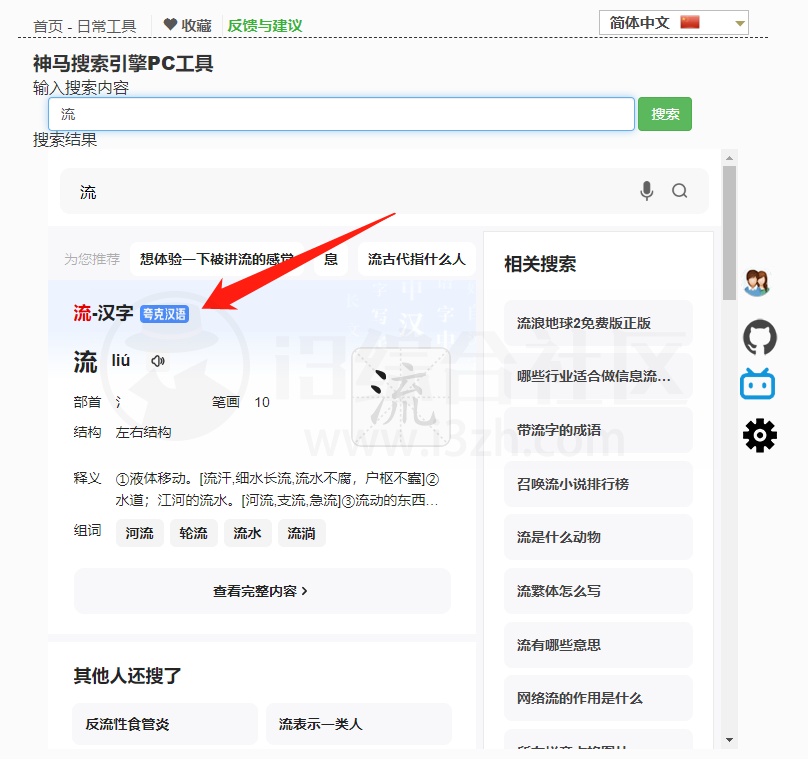Open related search 流是什么动物
Screen dimensions: 808x759
598,537
